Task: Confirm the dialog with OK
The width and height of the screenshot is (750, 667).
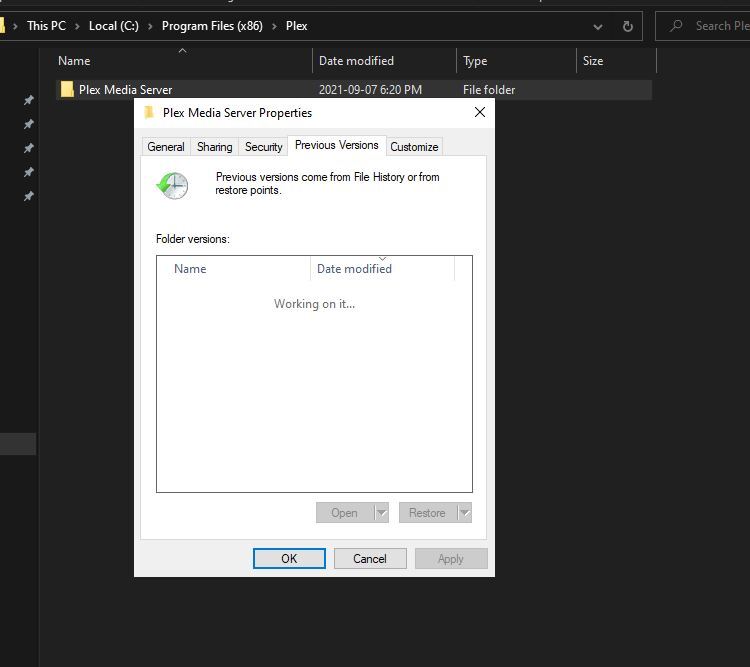Action: (x=289, y=558)
